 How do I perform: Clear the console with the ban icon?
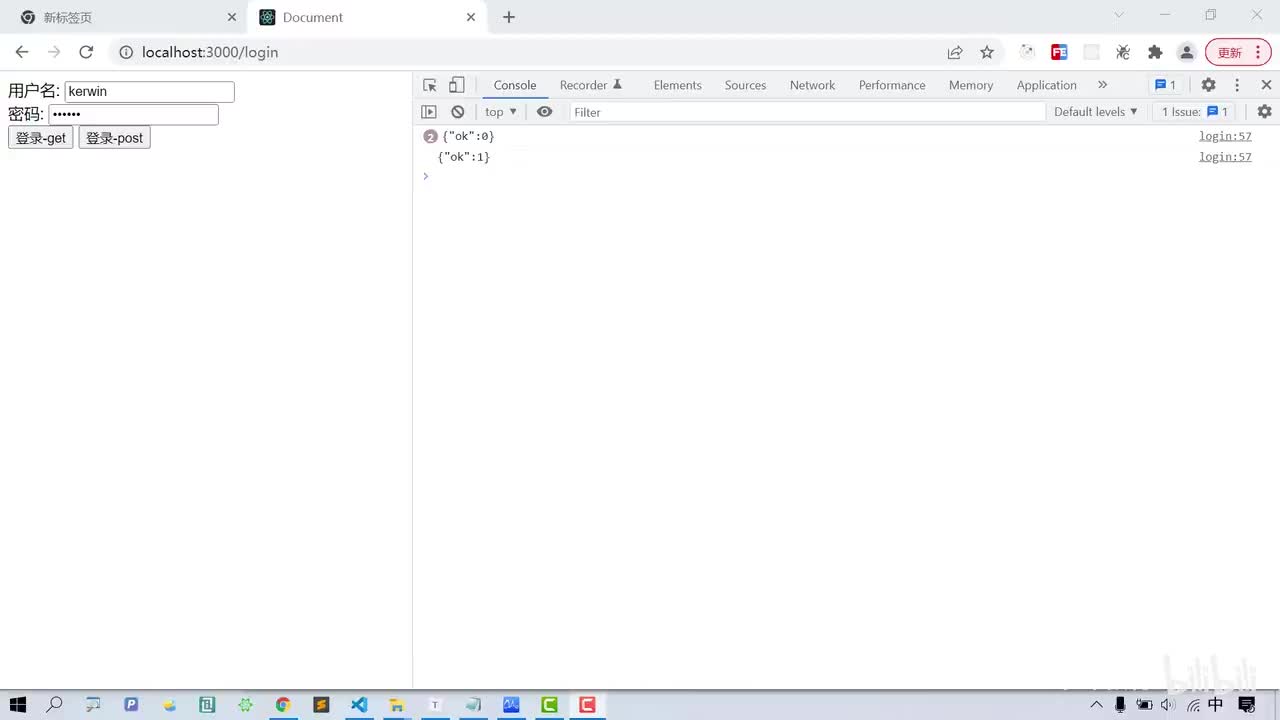[458, 112]
